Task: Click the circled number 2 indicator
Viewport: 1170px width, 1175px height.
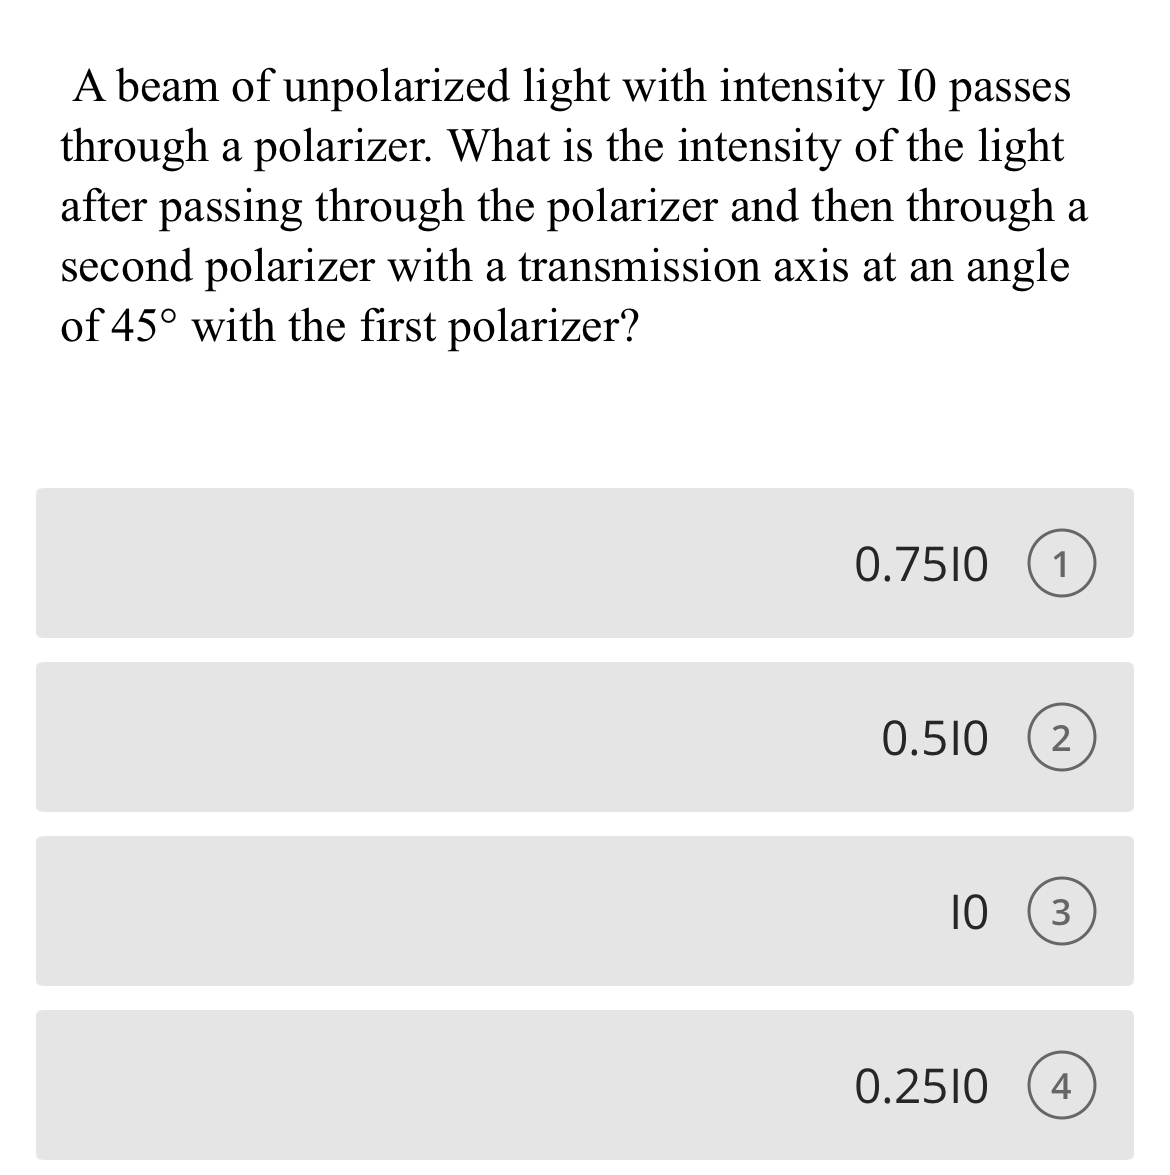Action: [1064, 738]
